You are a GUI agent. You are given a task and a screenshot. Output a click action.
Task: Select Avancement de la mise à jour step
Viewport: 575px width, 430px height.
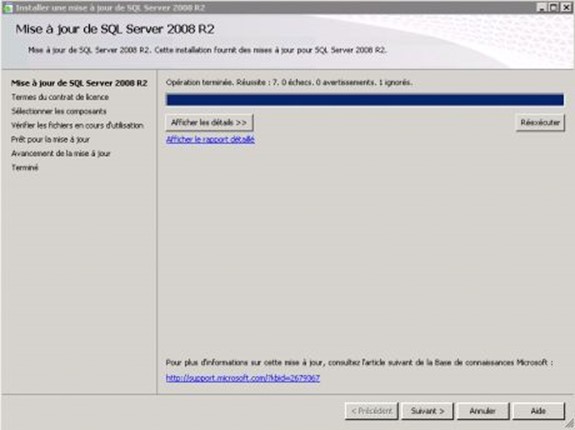click(61, 153)
